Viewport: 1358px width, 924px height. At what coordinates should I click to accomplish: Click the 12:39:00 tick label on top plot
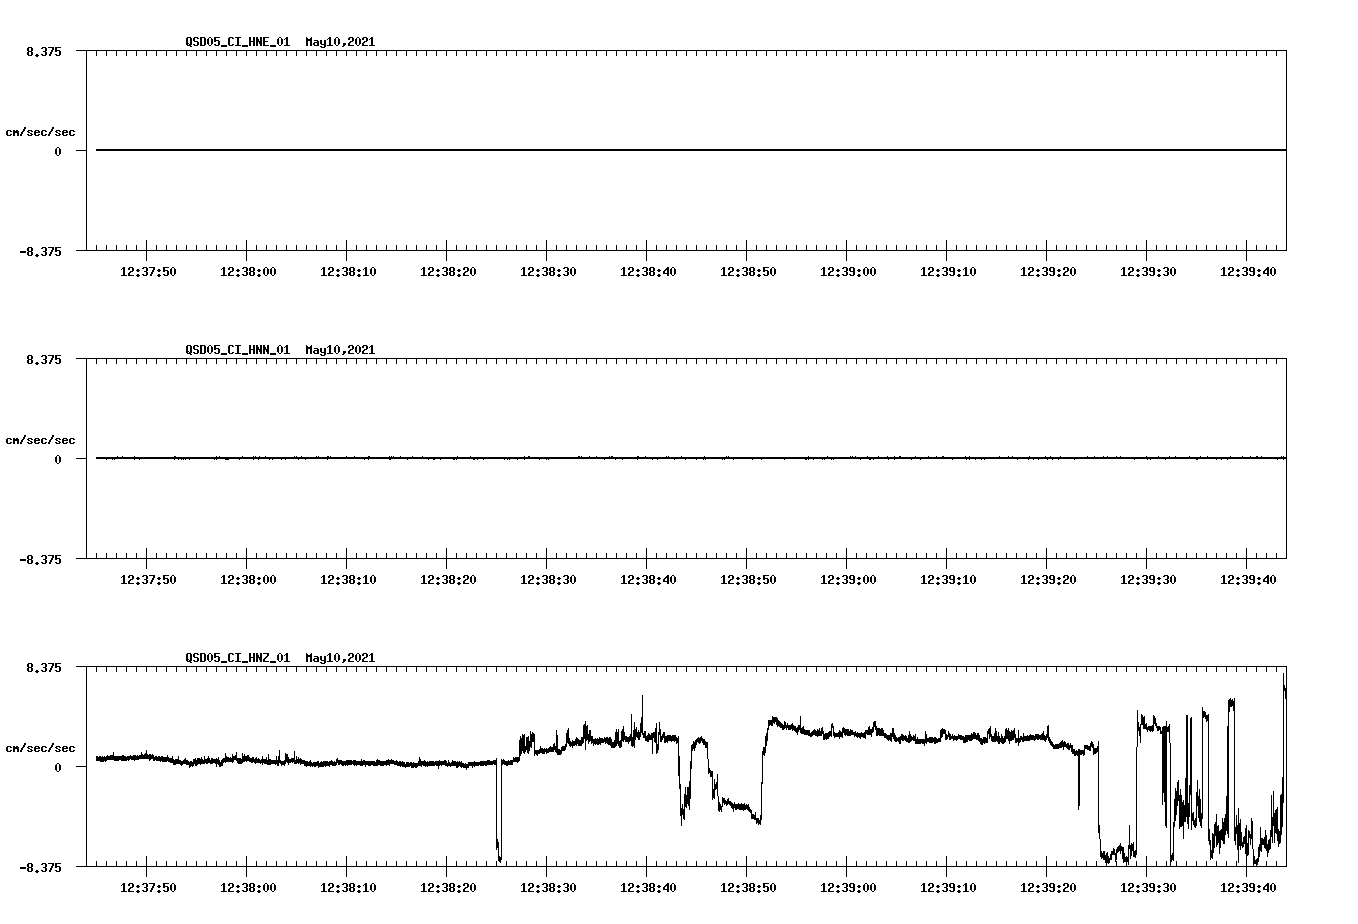[848, 270]
